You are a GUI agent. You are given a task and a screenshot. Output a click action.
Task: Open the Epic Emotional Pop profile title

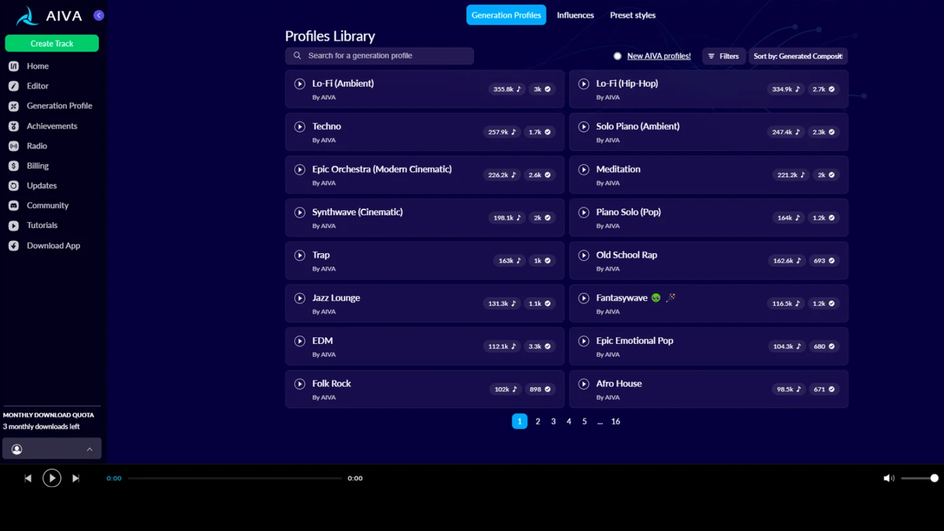635,341
